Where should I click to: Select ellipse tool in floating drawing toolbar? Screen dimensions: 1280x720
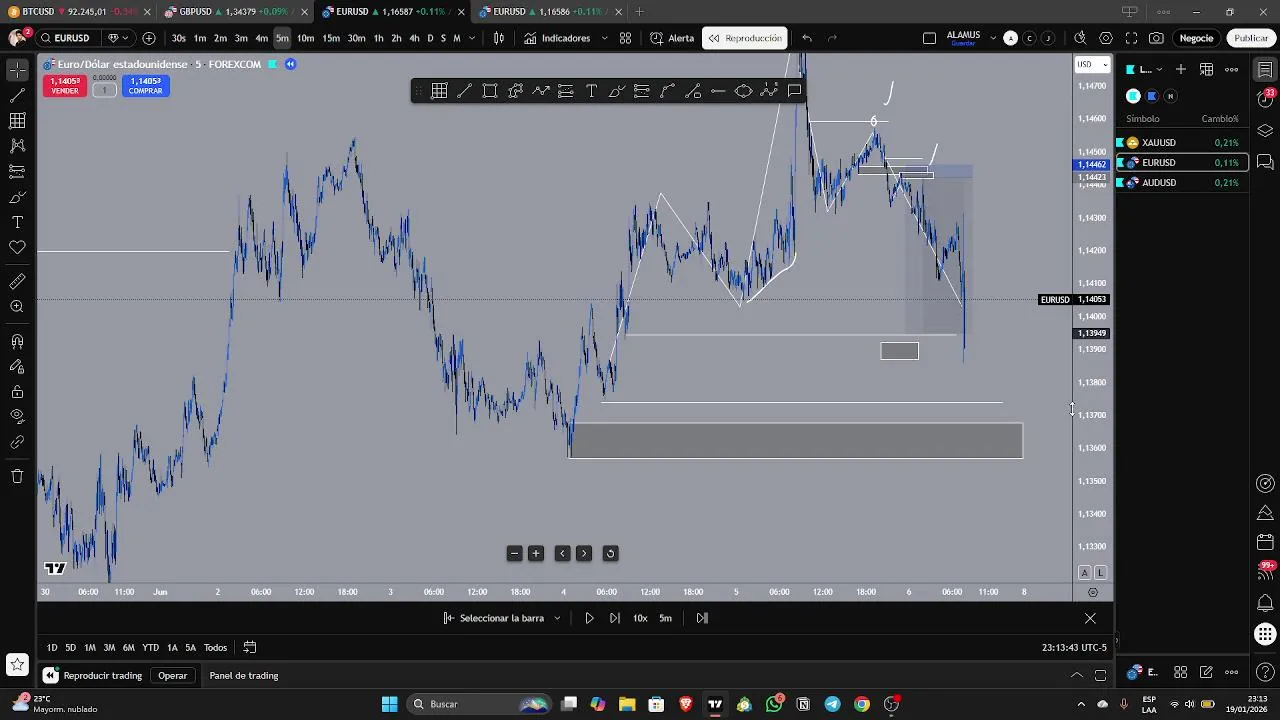[743, 91]
